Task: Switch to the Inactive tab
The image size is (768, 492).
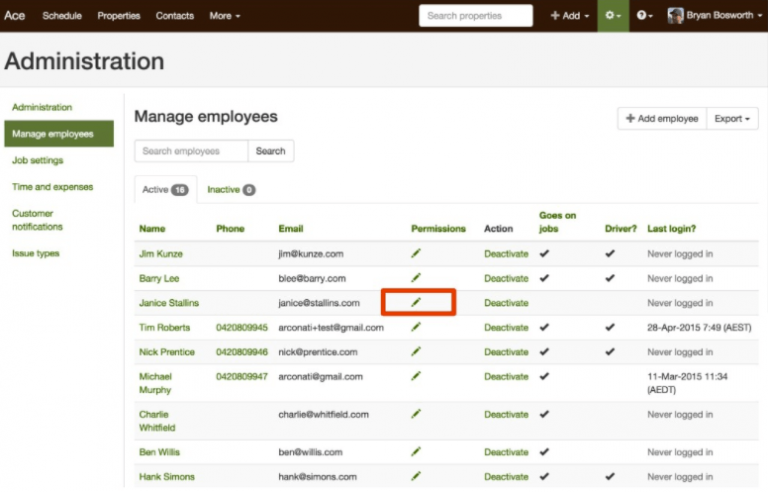Action: pyautogui.click(x=231, y=189)
